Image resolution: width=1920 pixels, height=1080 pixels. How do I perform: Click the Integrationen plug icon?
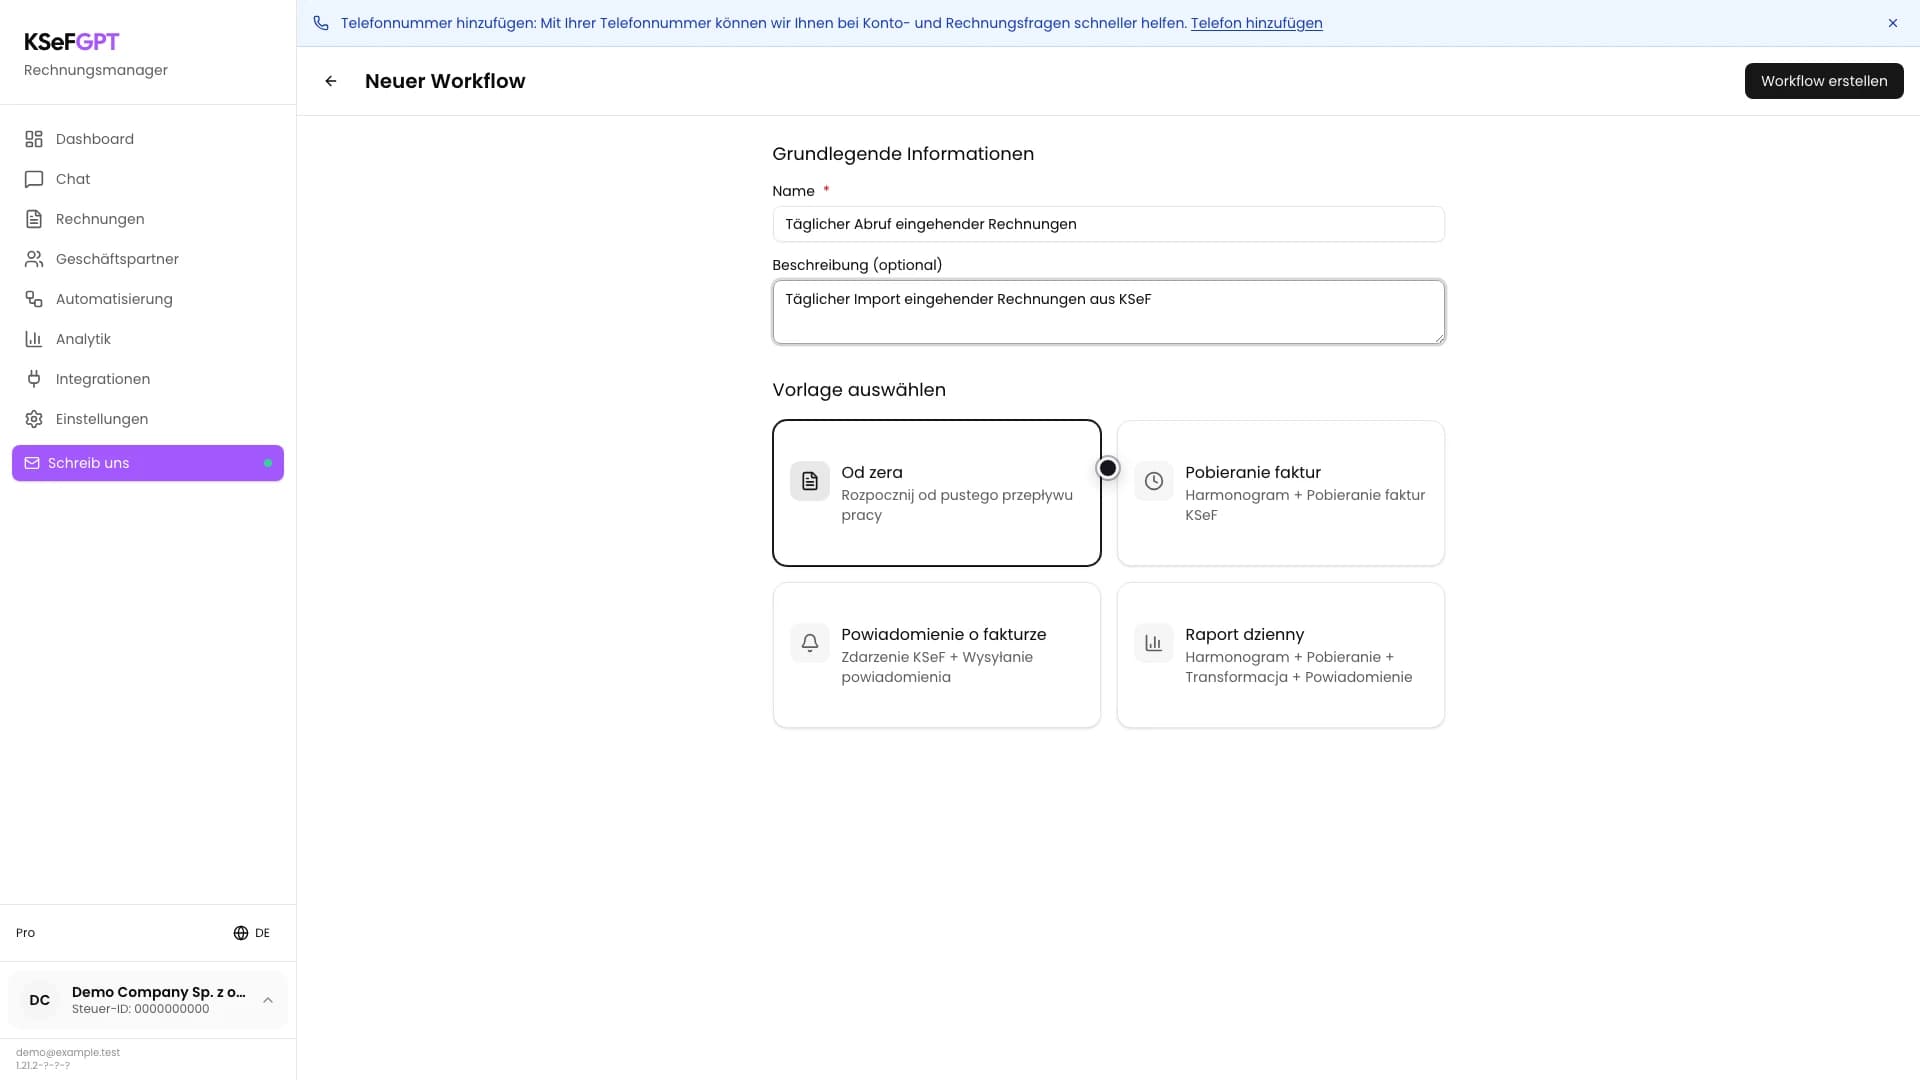(34, 379)
